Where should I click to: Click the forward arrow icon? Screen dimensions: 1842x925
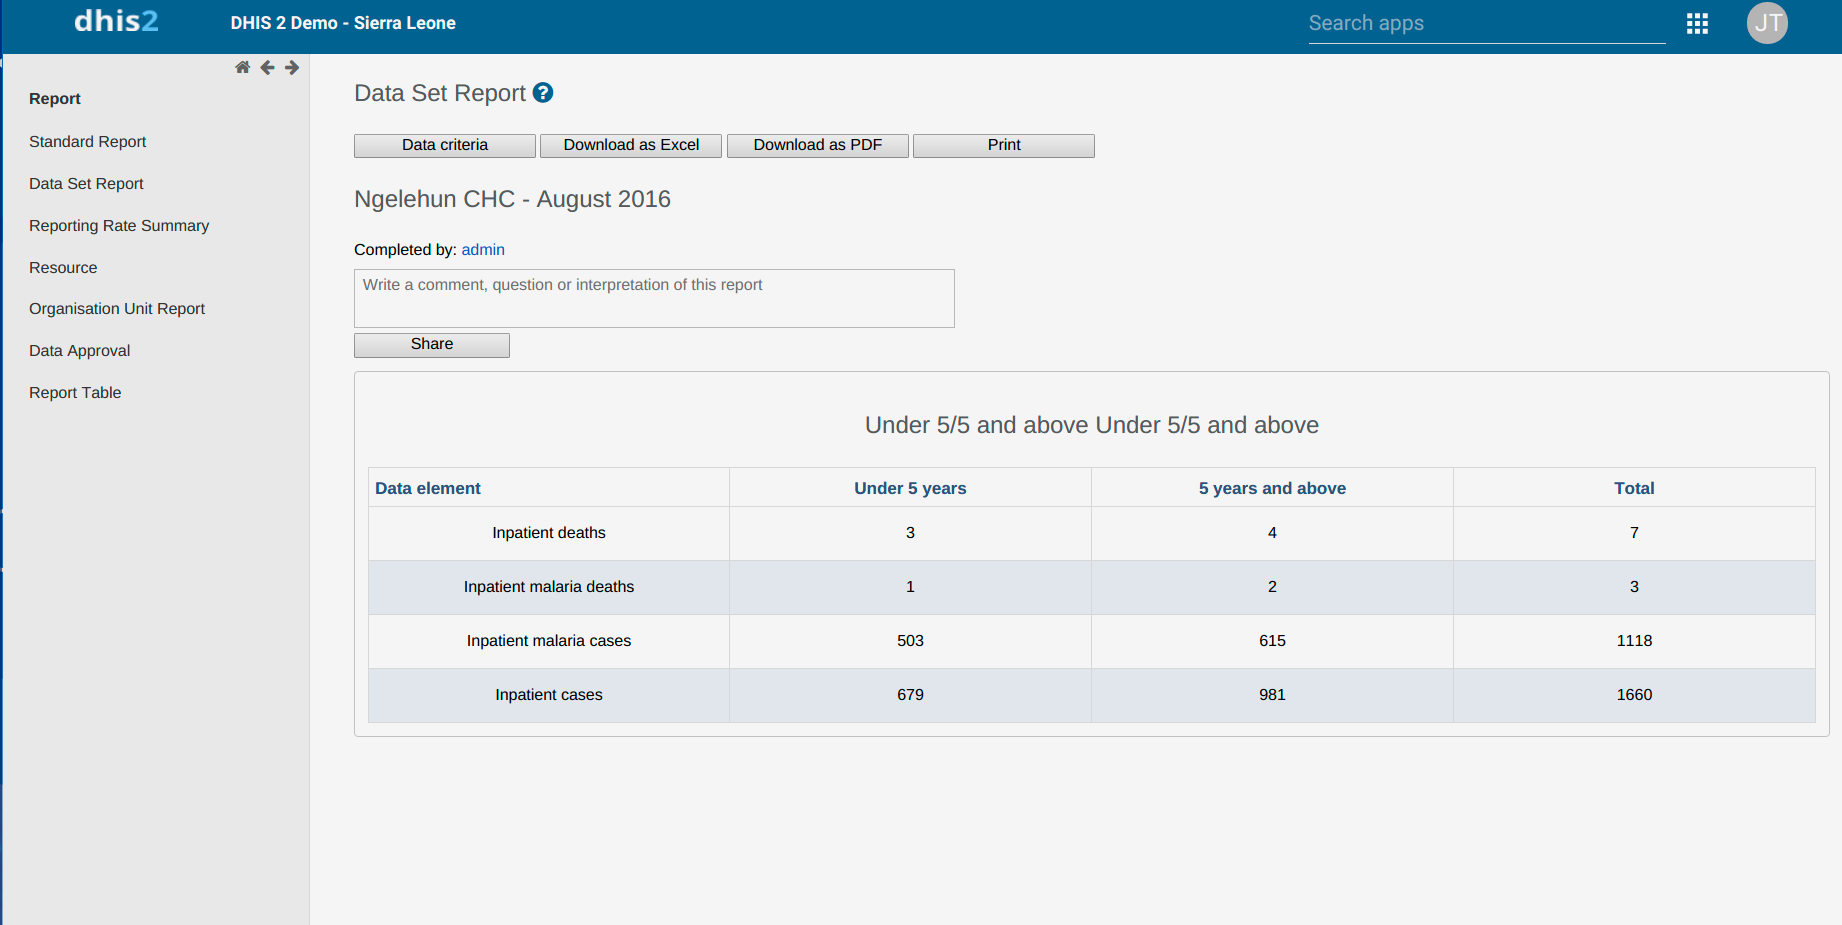(x=292, y=68)
